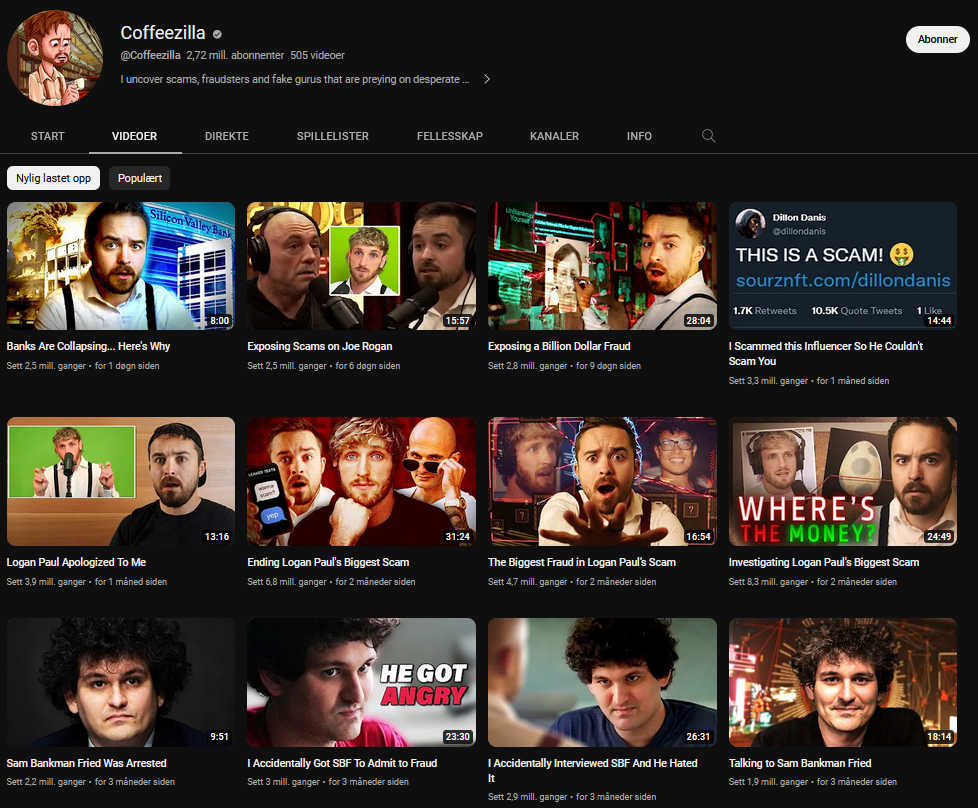Click the 'Exposing Scams on Joe Rogan' title
Viewport: 978px width, 808px height.
[x=319, y=346]
